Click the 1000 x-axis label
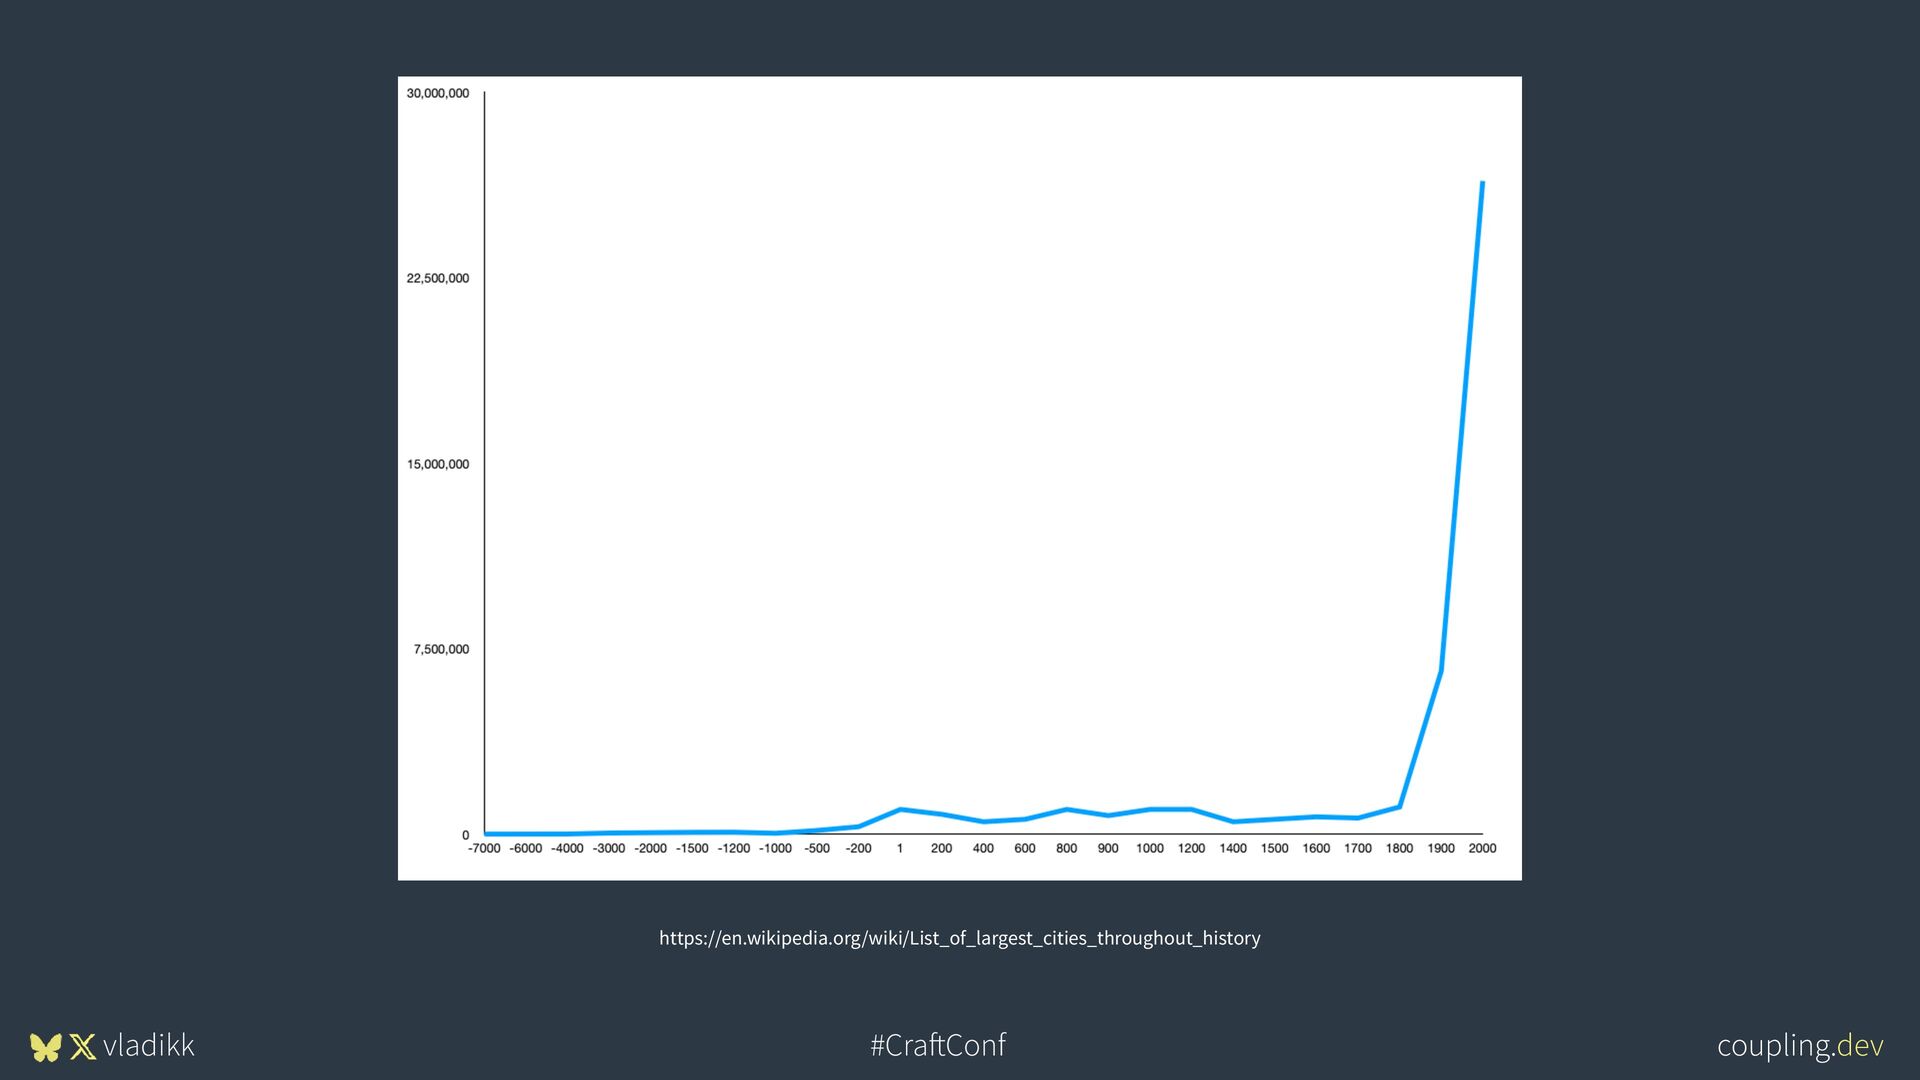The image size is (1920, 1080). (x=1150, y=848)
